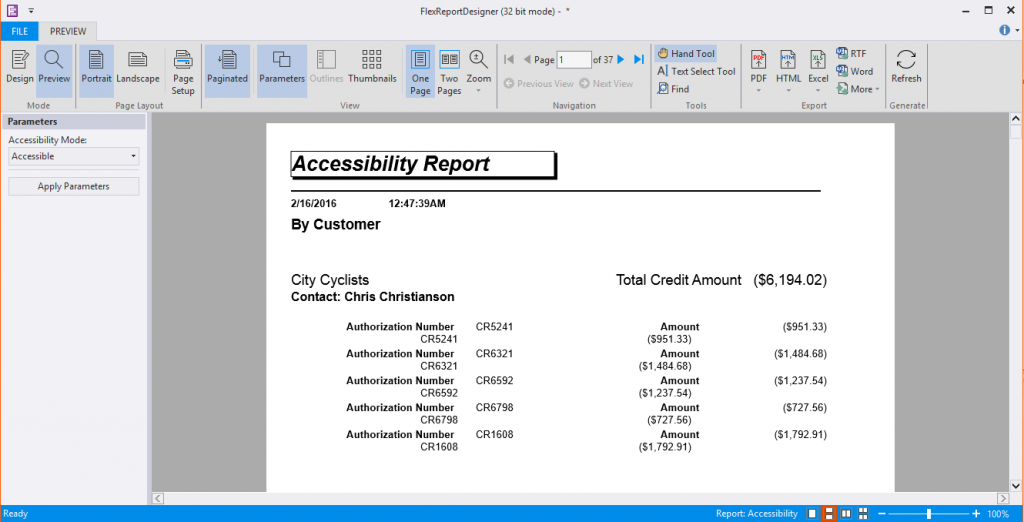Export report to PDF
The image size is (1024, 522).
pos(758,65)
